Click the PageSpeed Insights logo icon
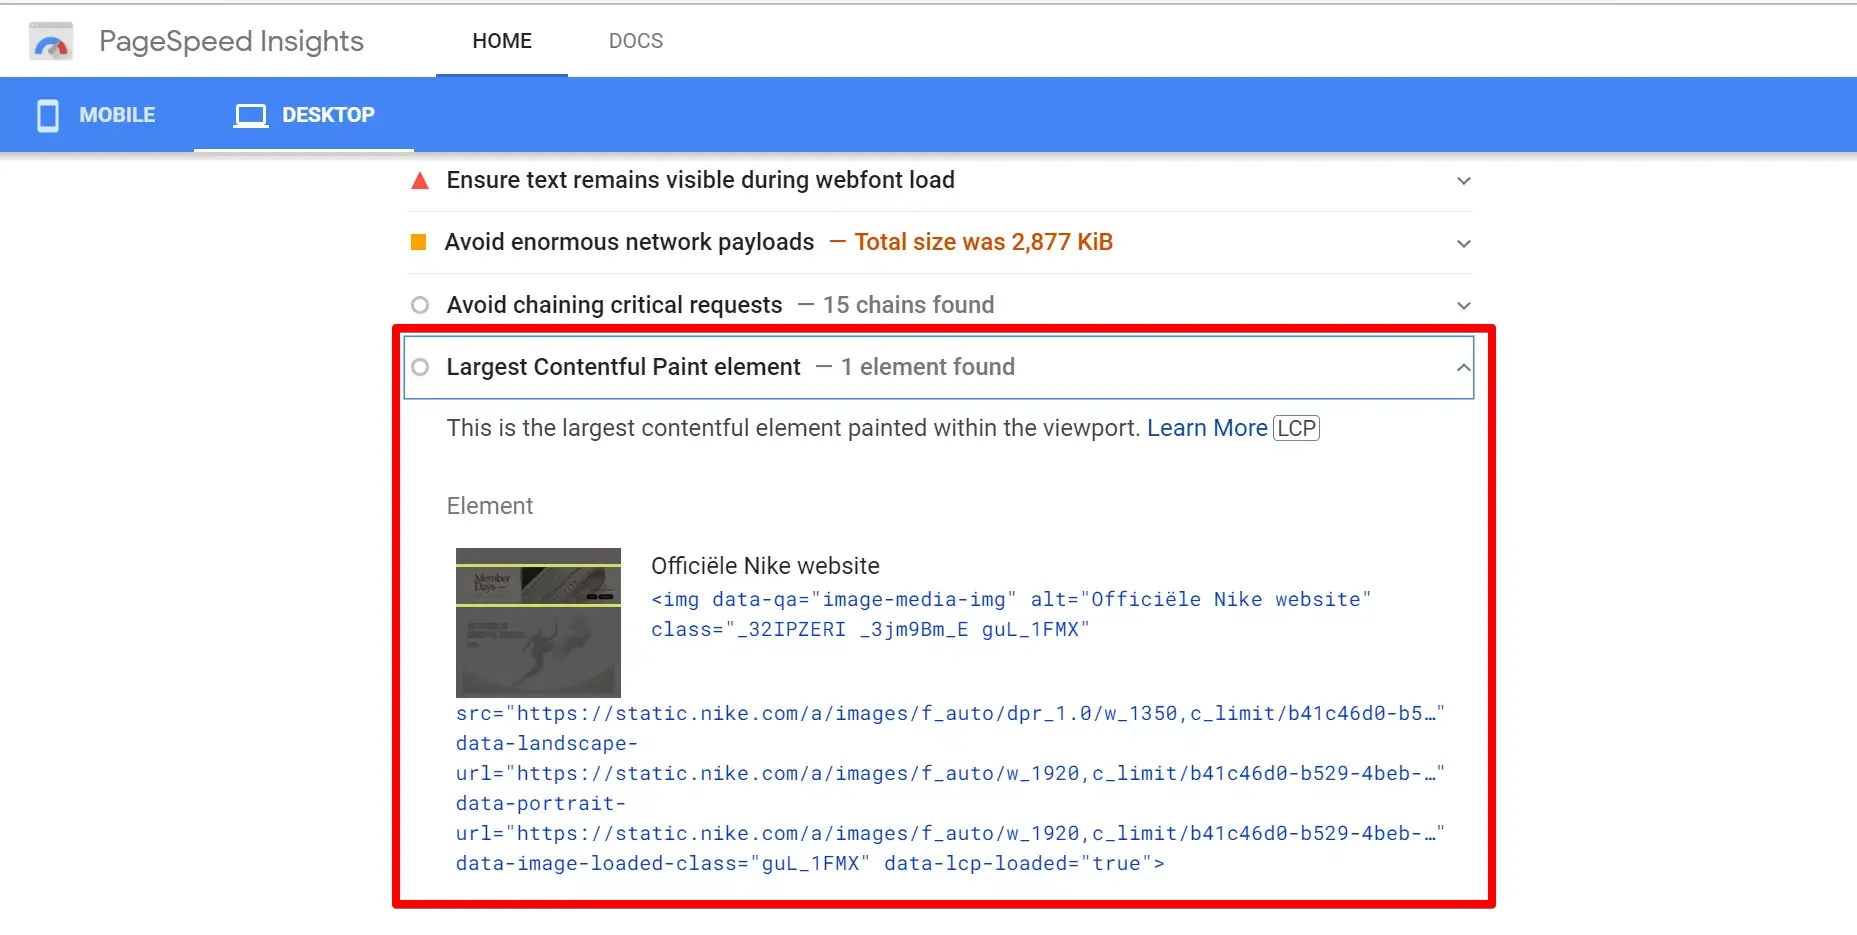 coord(51,42)
